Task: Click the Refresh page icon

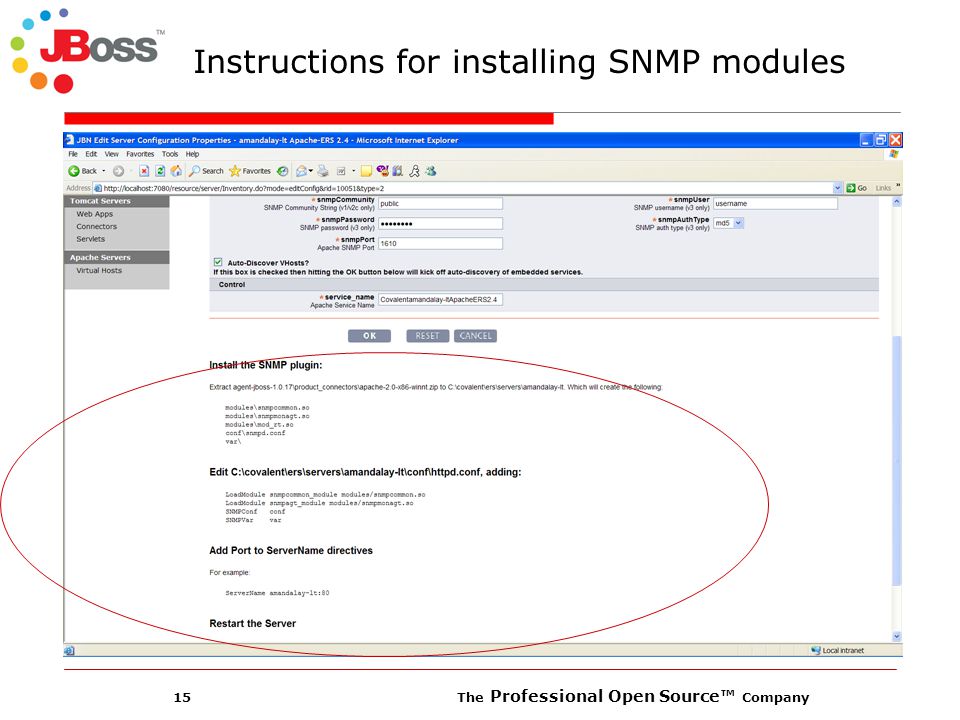Action: [x=160, y=171]
